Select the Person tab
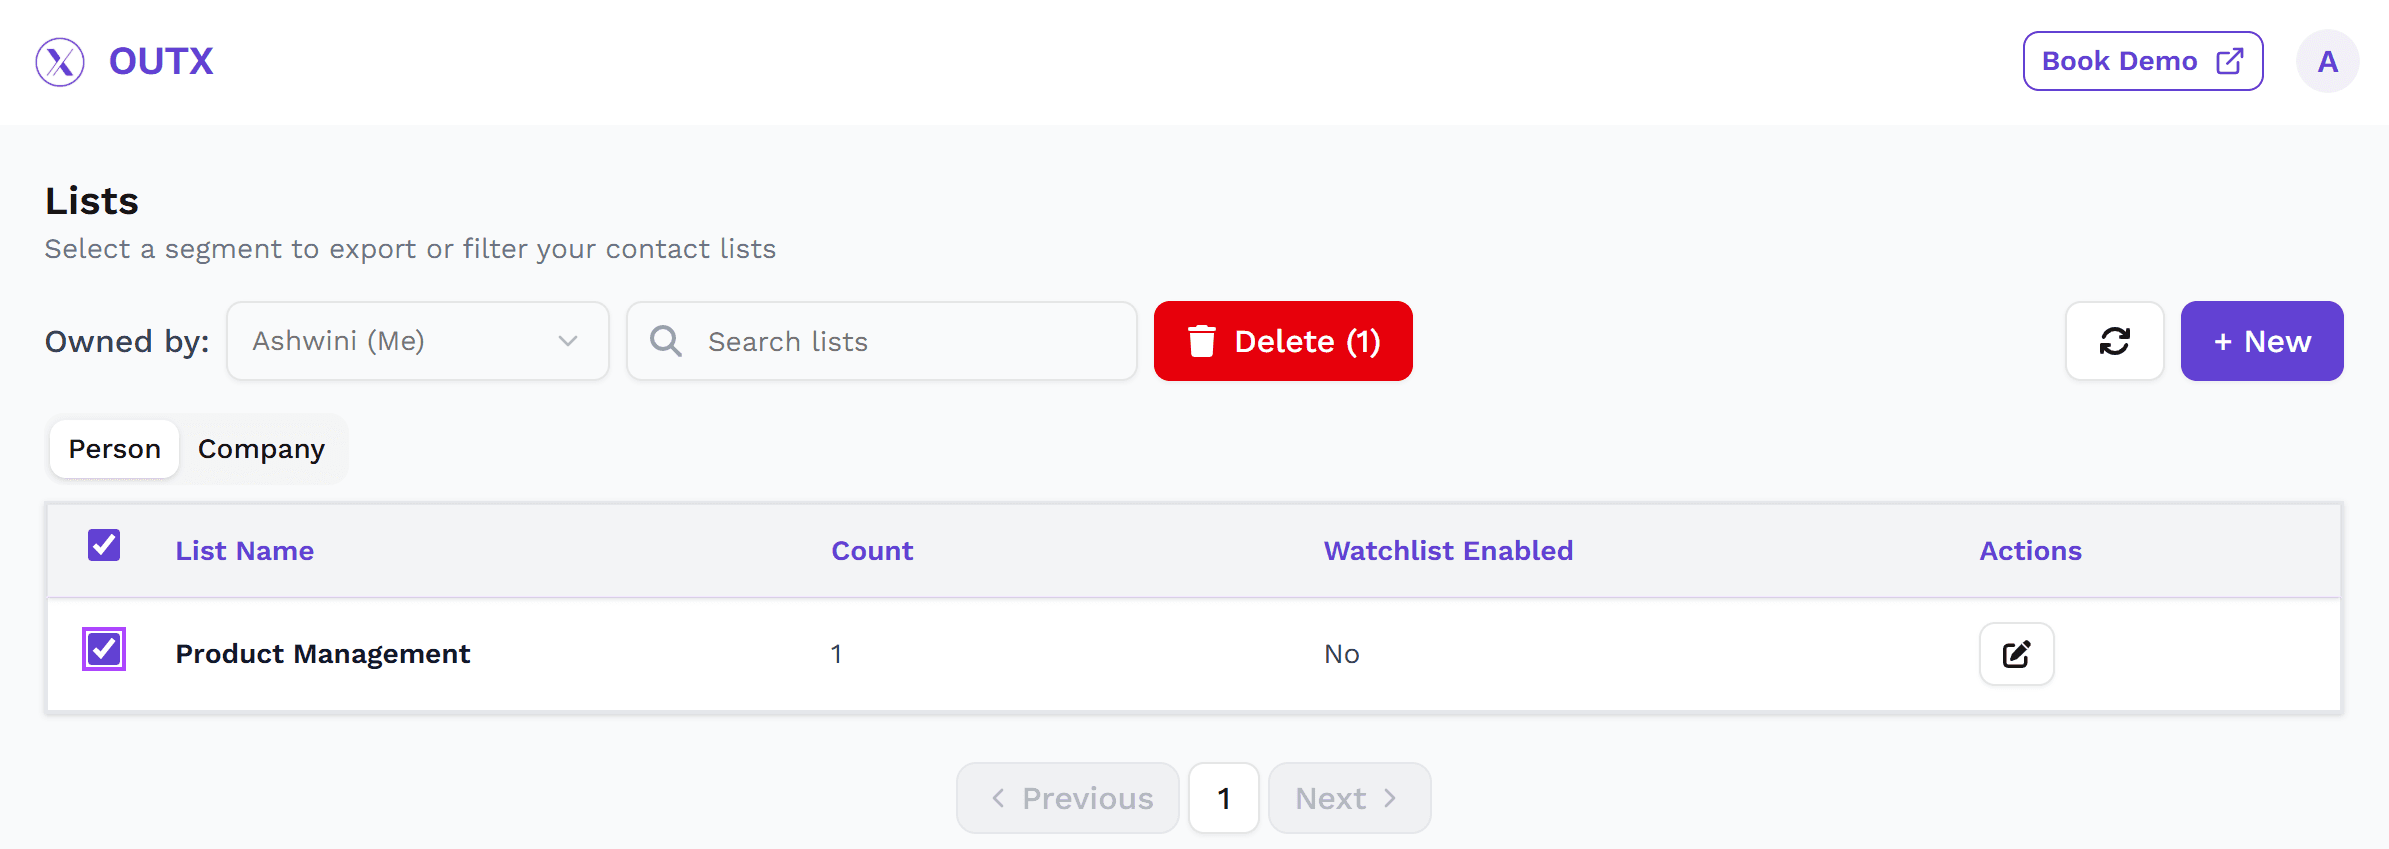Viewport: 2389px width, 849px height. (115, 449)
